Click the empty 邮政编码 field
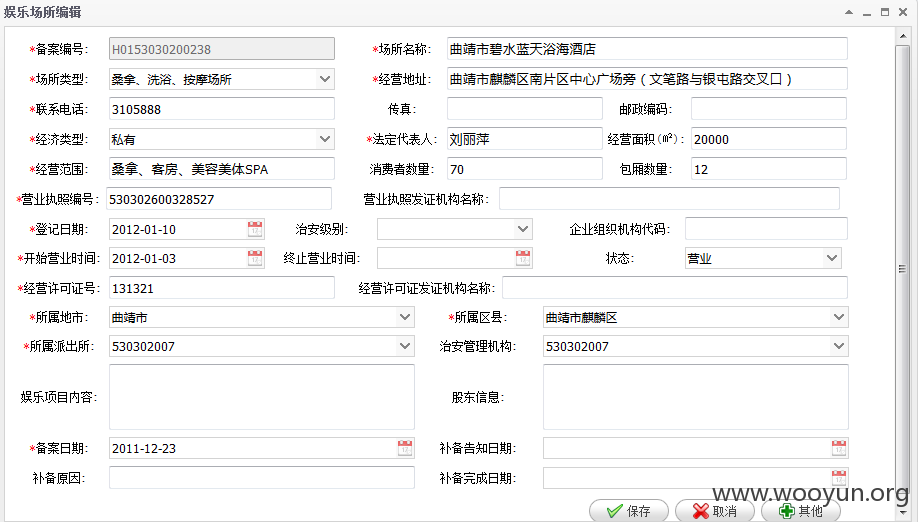918x522 pixels. coord(769,109)
